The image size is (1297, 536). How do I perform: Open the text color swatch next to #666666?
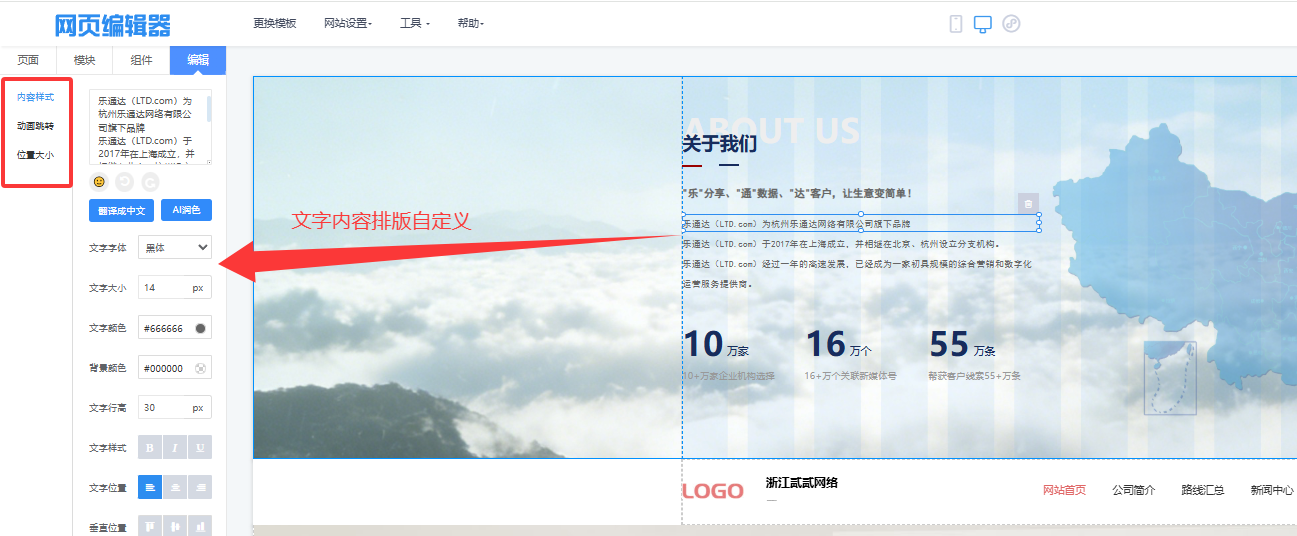click(200, 328)
